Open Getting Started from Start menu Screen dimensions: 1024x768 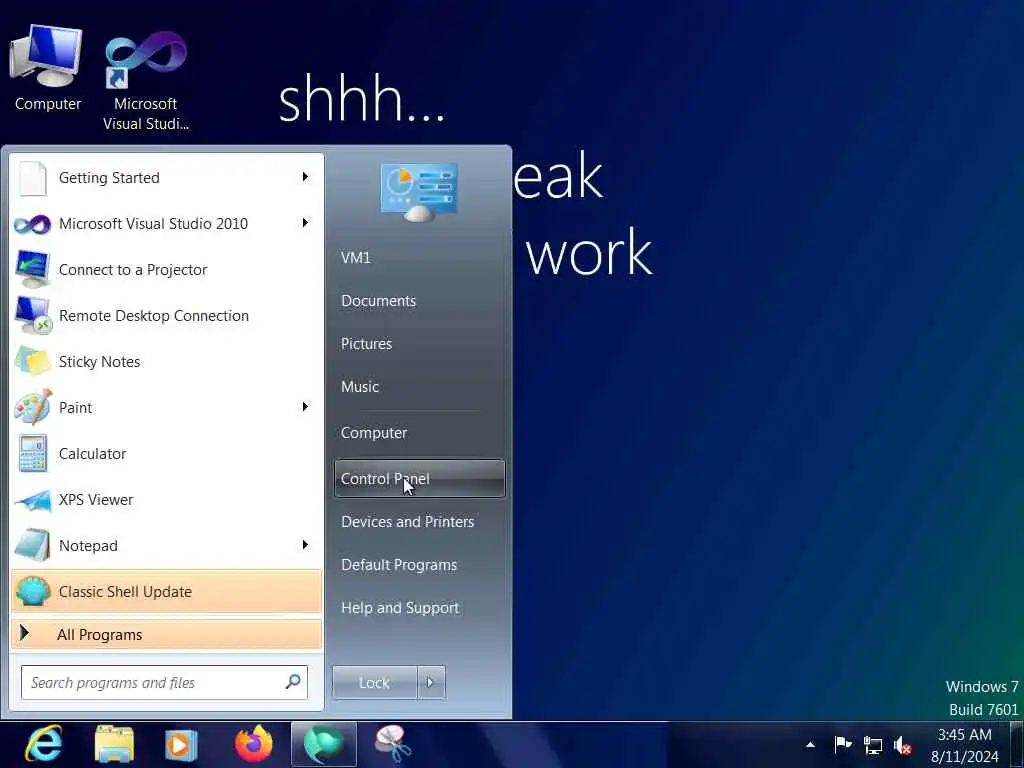(x=167, y=178)
